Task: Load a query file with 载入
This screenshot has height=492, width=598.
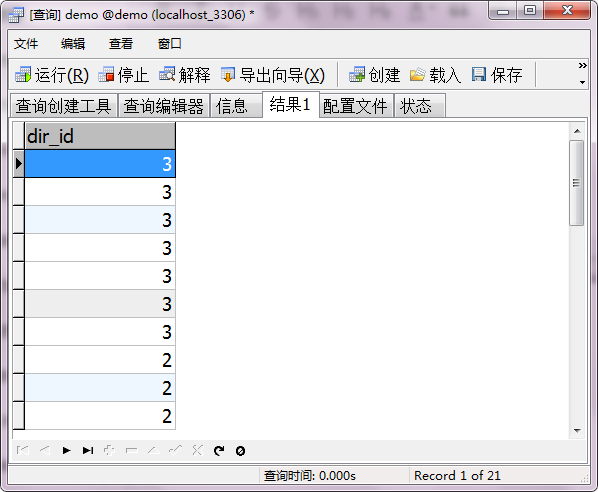Action: 436,75
